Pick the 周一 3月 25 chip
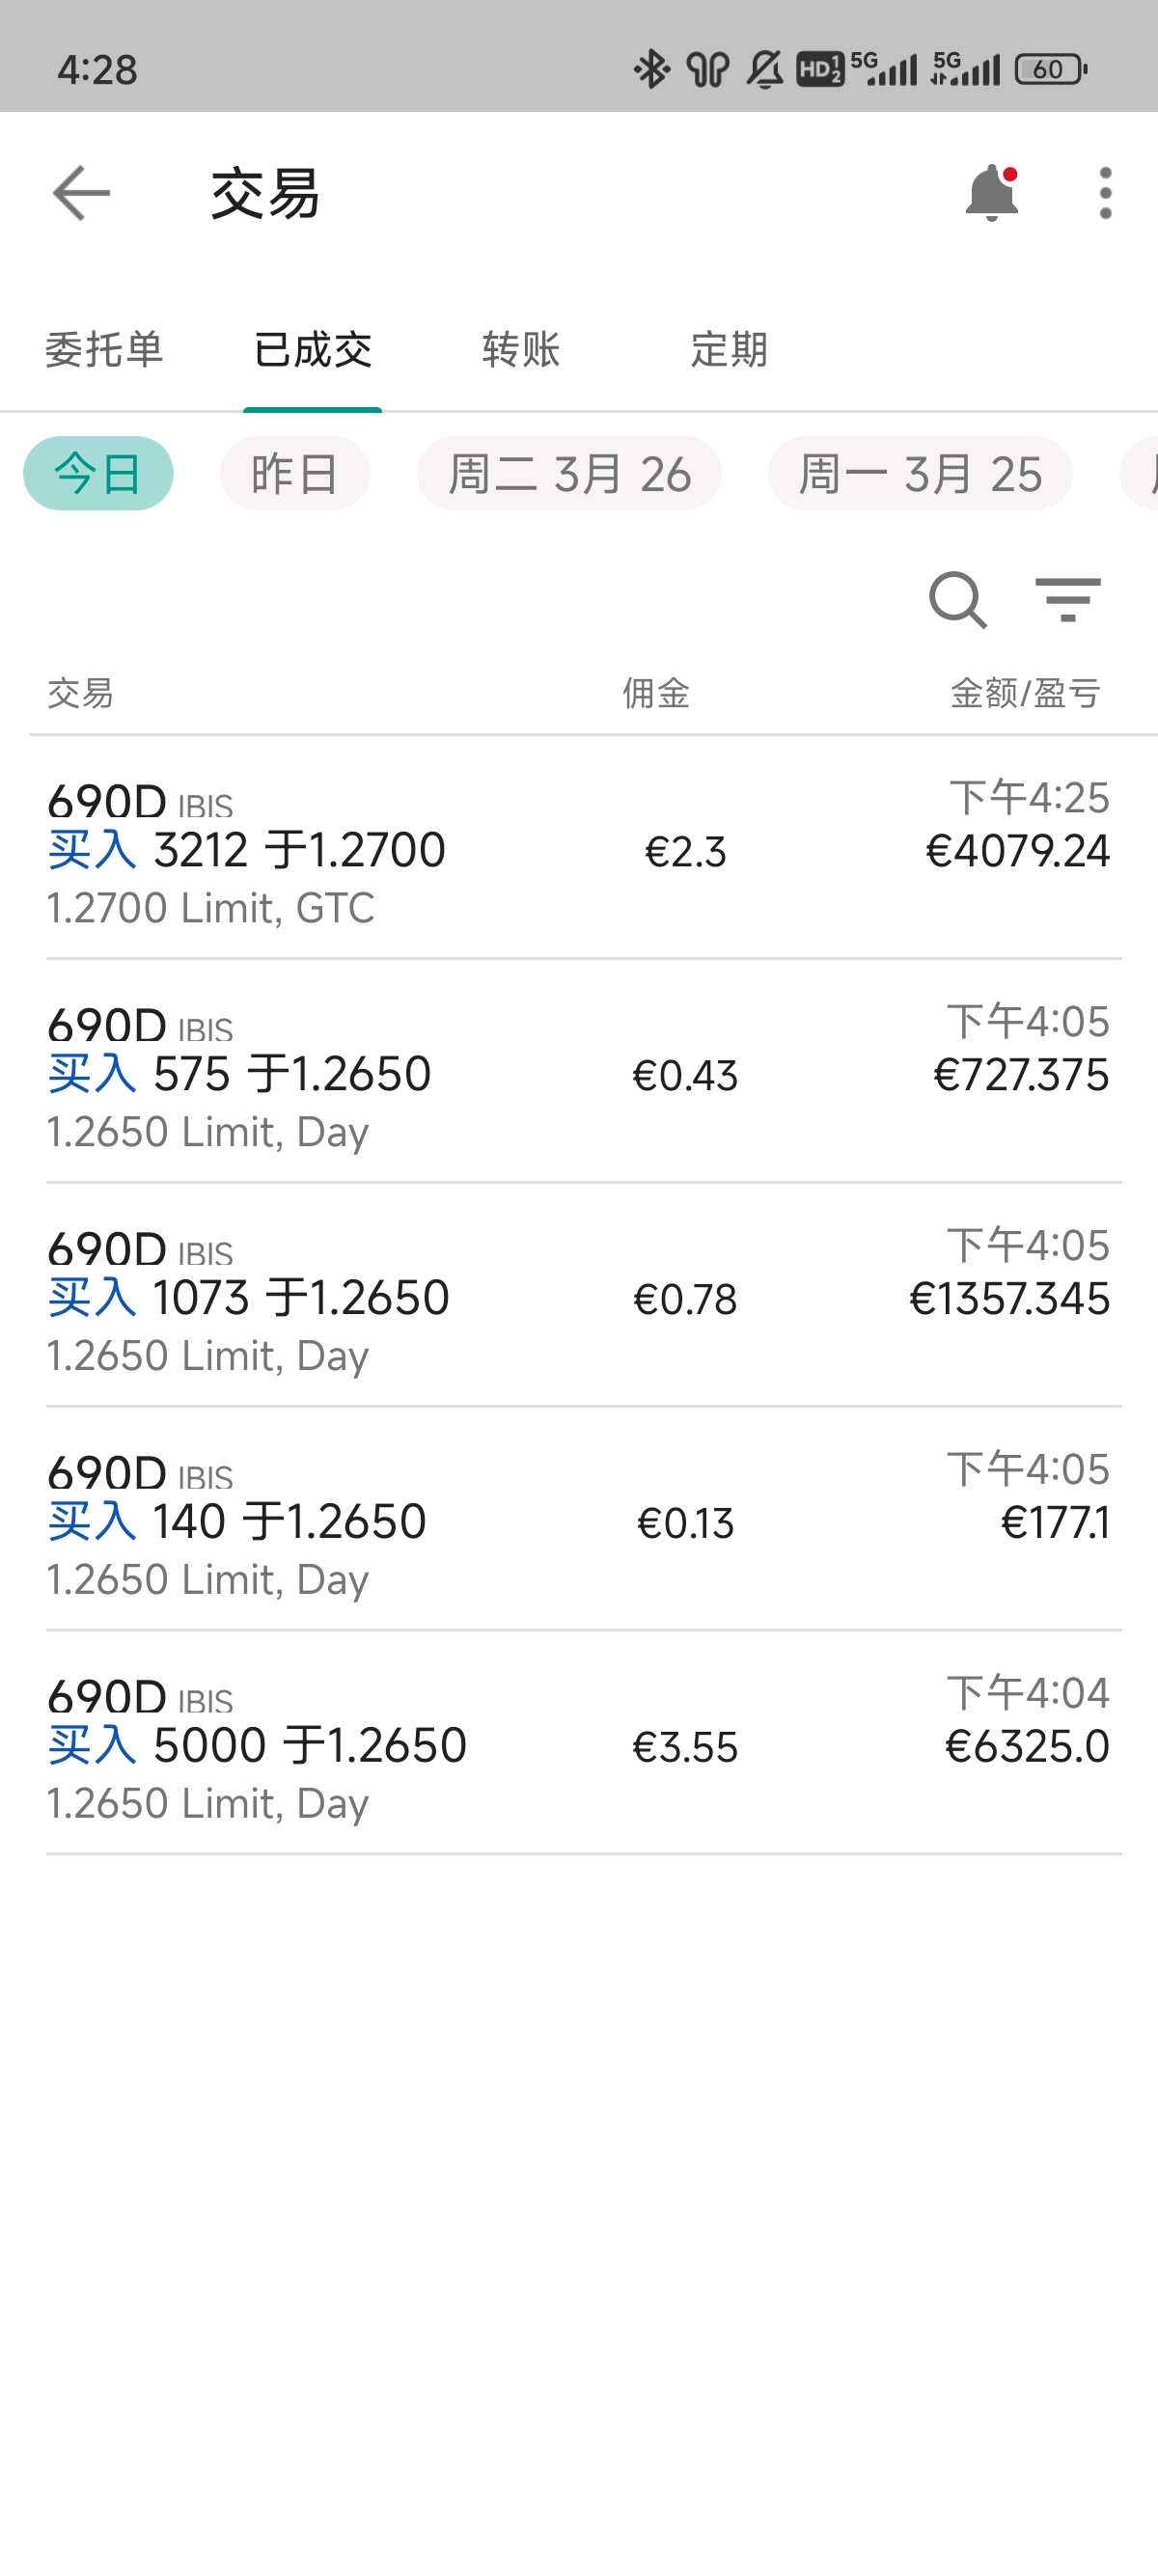 920,473
